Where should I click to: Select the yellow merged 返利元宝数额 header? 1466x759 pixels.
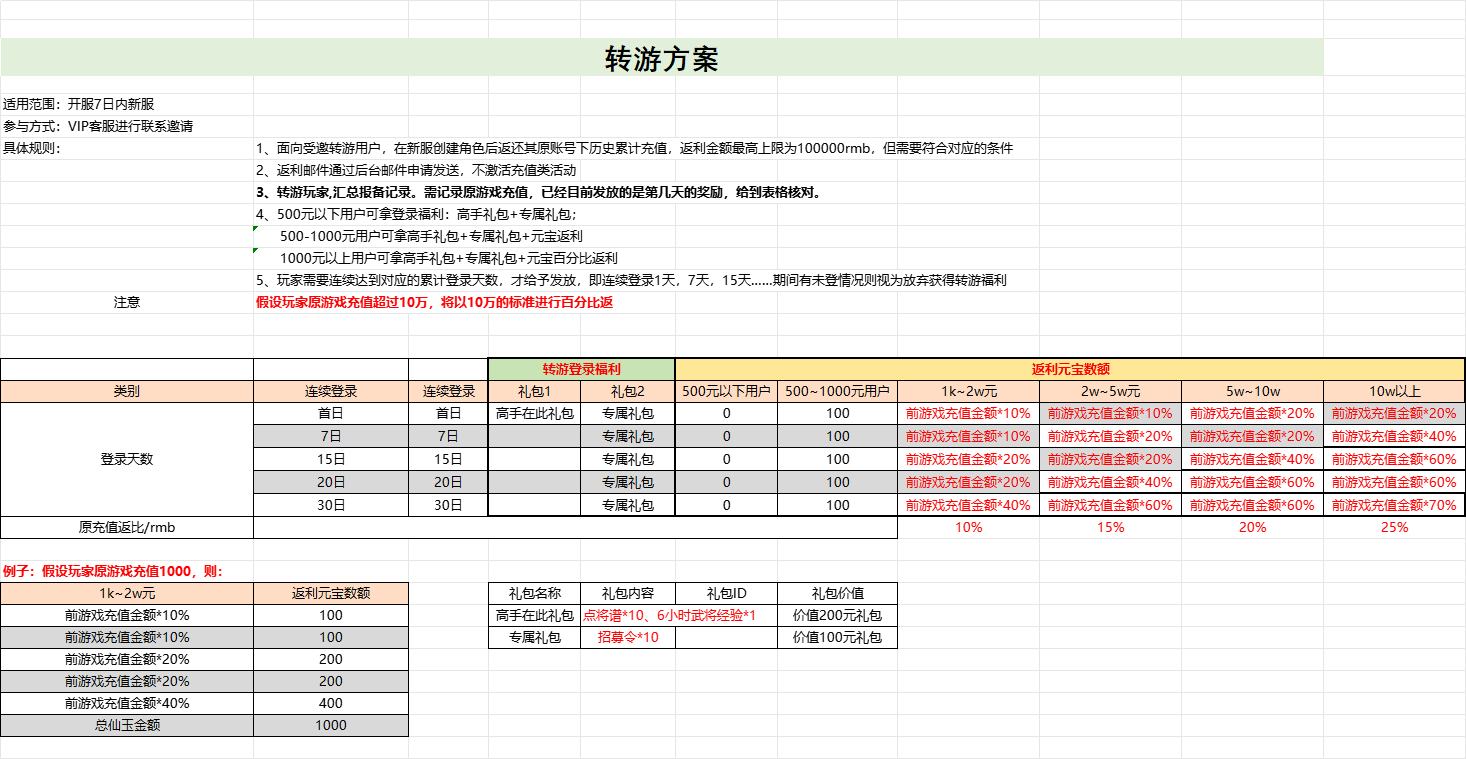point(1069,369)
